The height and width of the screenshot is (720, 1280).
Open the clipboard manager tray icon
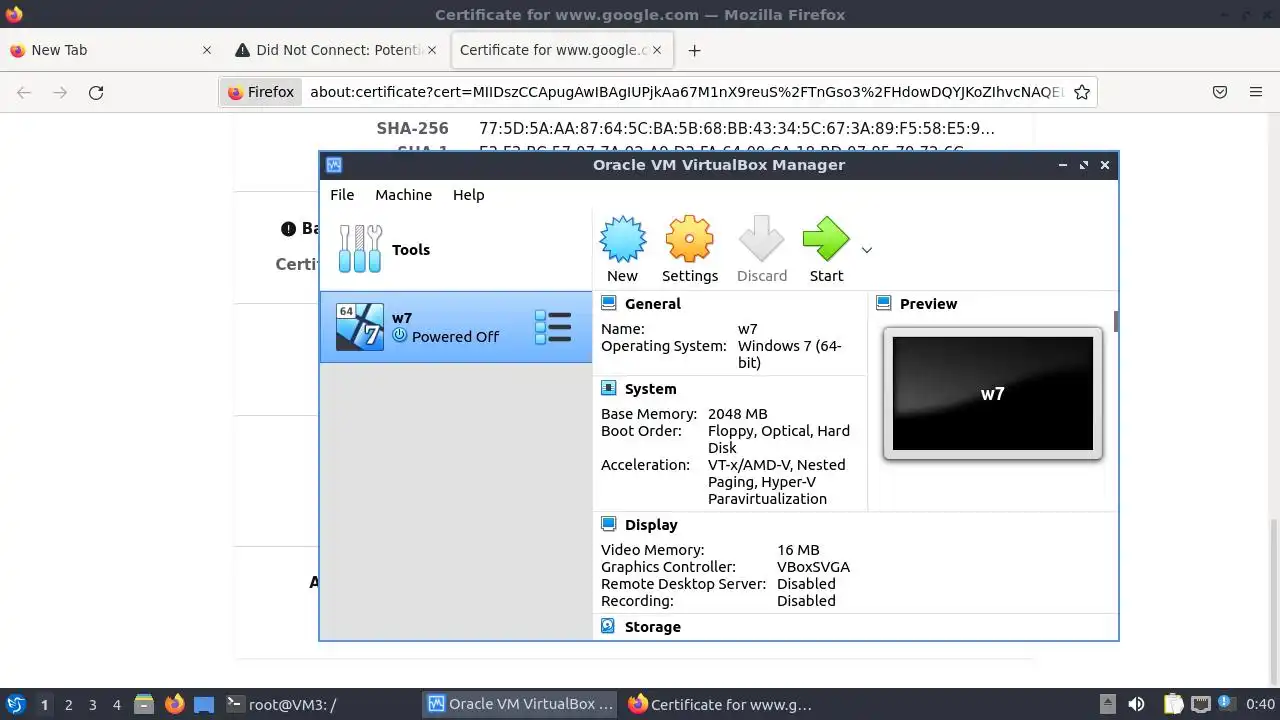(x=1172, y=704)
